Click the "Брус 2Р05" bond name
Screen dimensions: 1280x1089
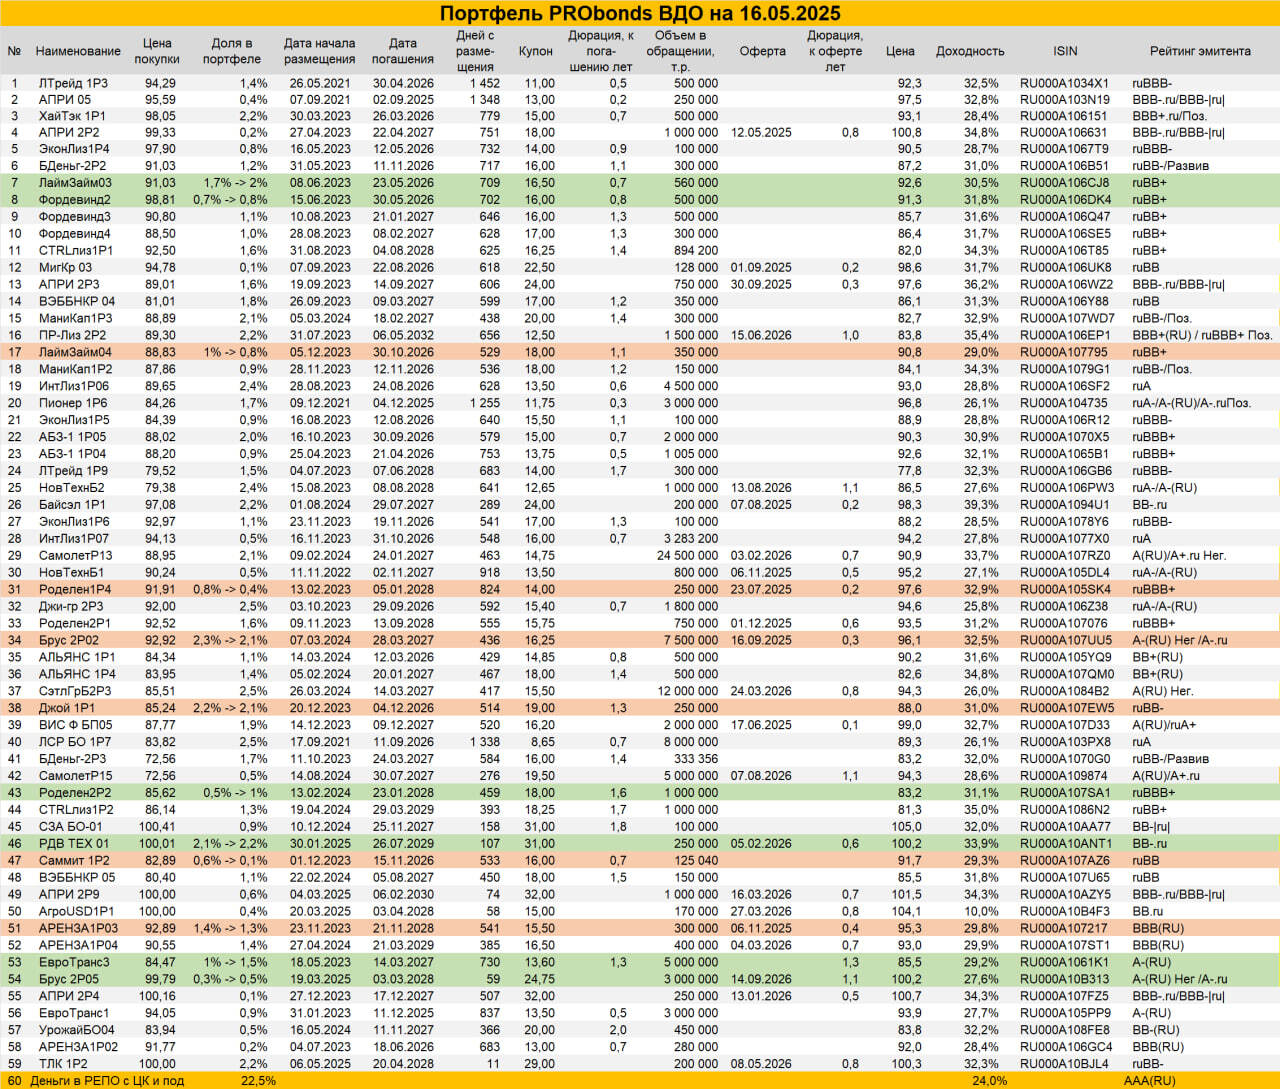(x=69, y=980)
